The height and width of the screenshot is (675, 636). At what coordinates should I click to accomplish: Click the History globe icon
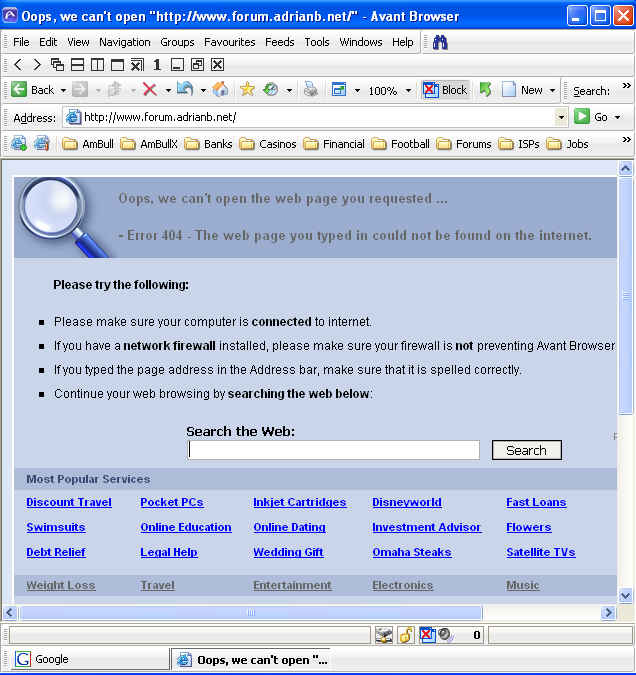(271, 89)
